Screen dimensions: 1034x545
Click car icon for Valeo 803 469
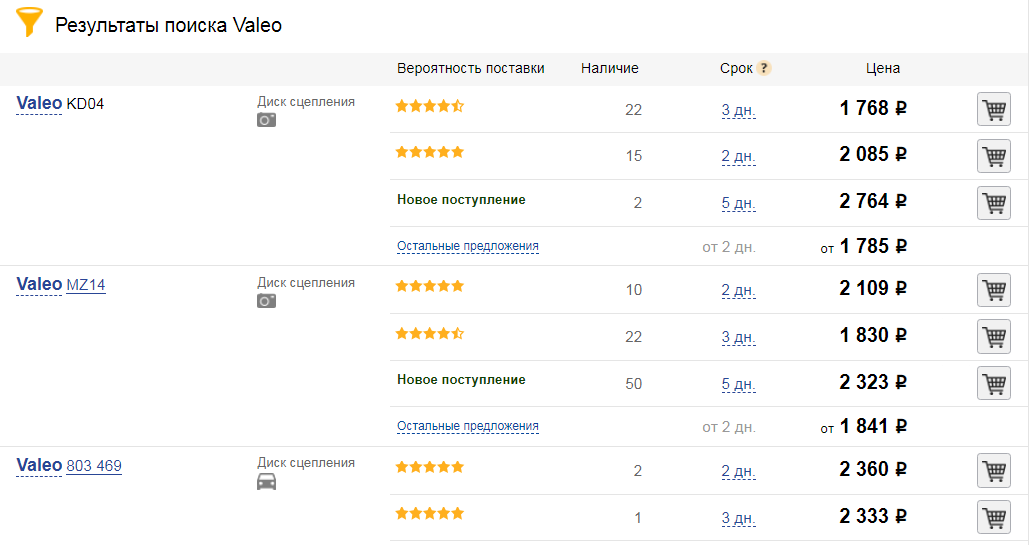(266, 482)
